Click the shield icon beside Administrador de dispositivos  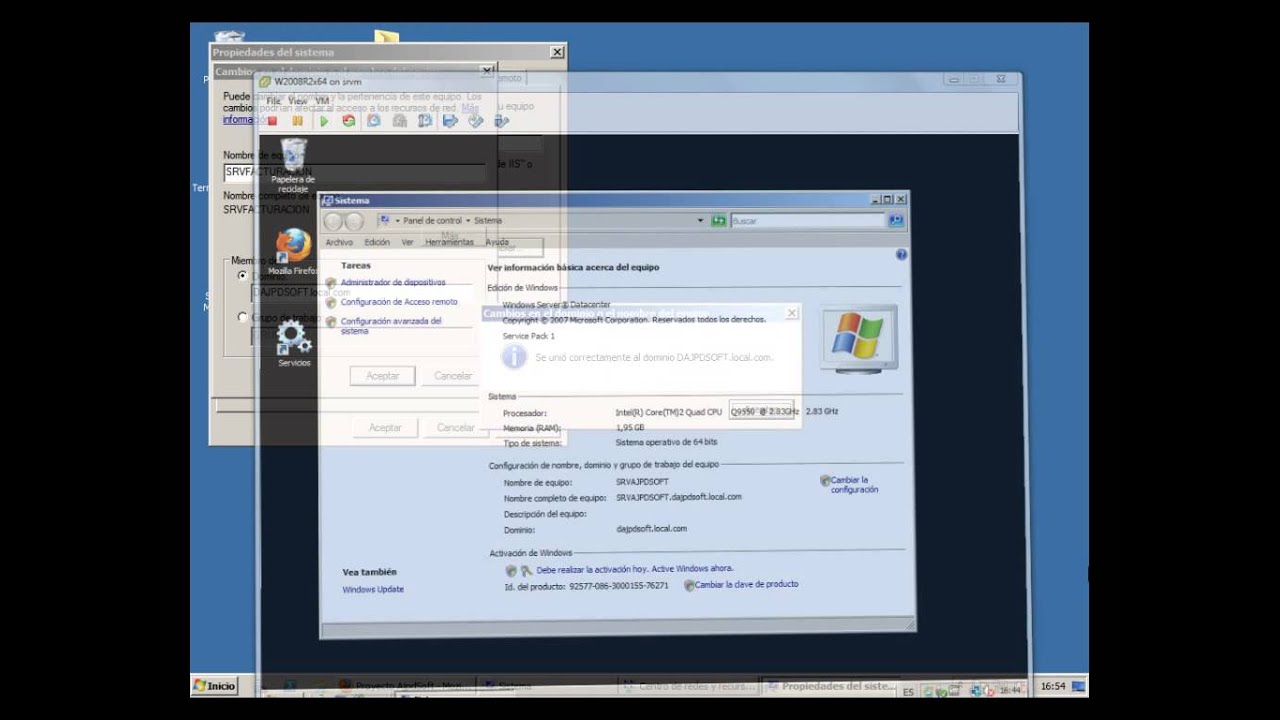pos(331,283)
